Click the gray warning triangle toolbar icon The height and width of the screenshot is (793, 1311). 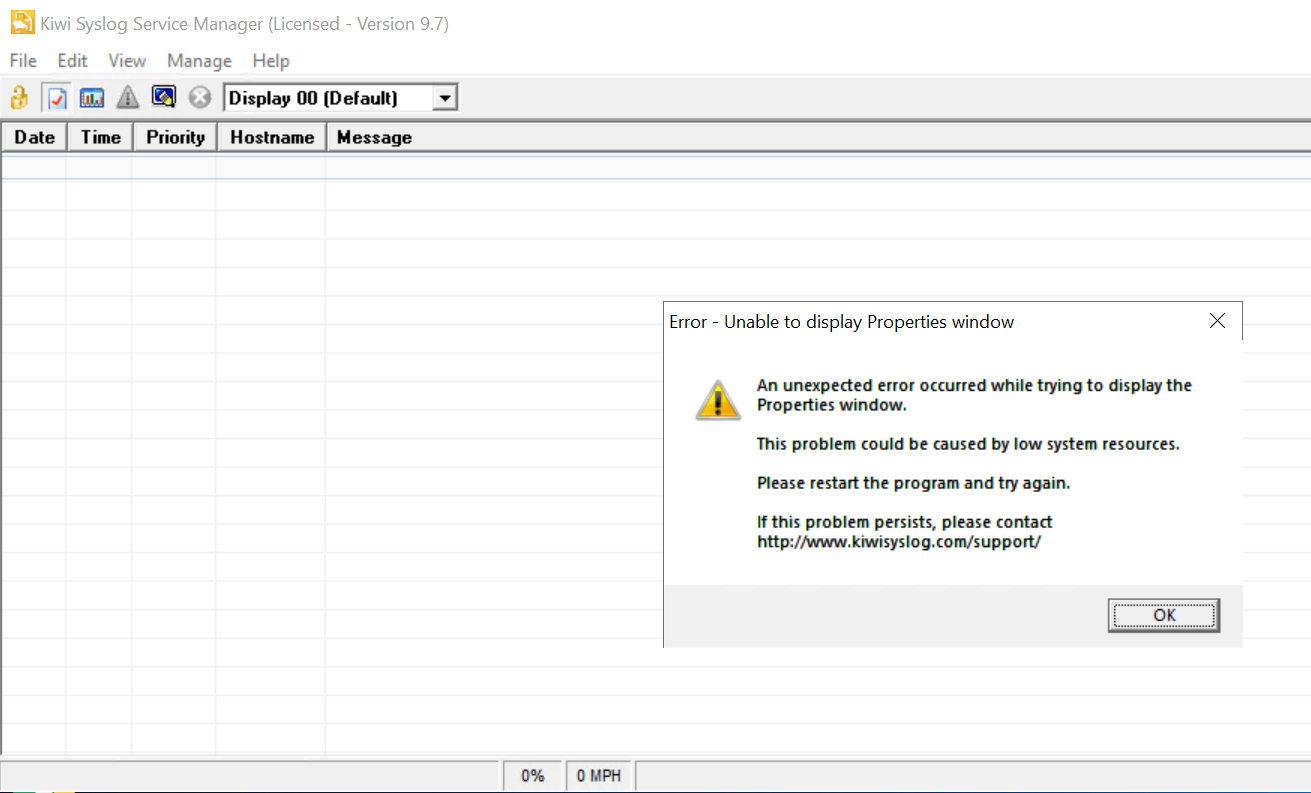128,98
